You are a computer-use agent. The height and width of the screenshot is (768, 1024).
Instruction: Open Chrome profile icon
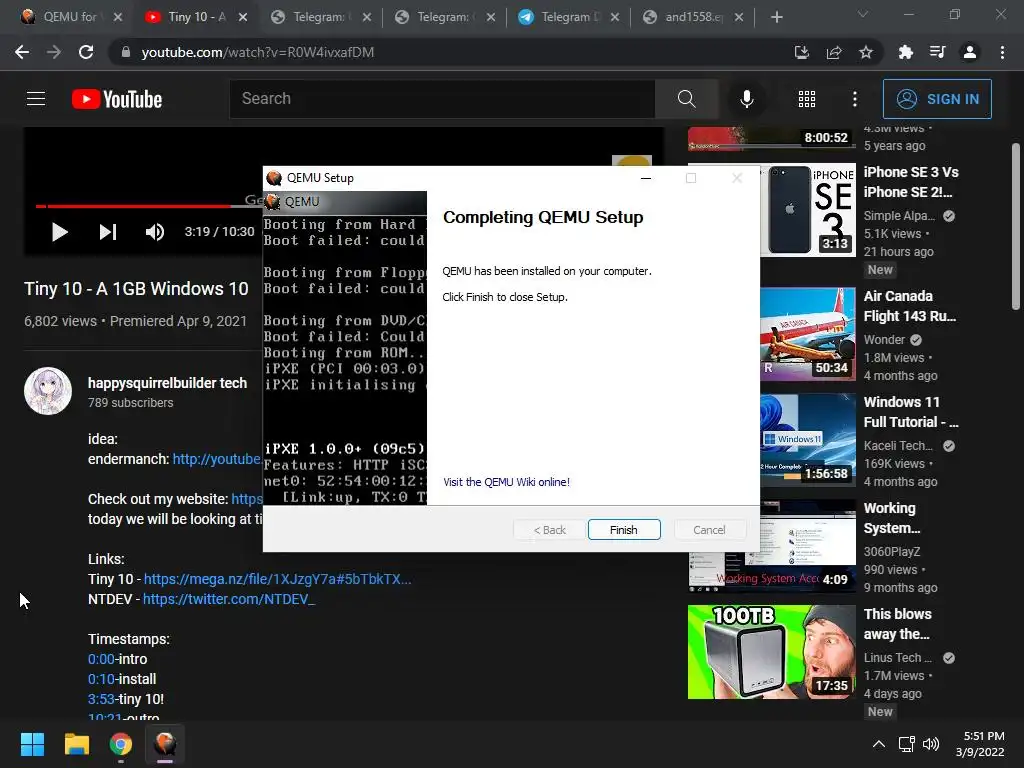point(970,52)
